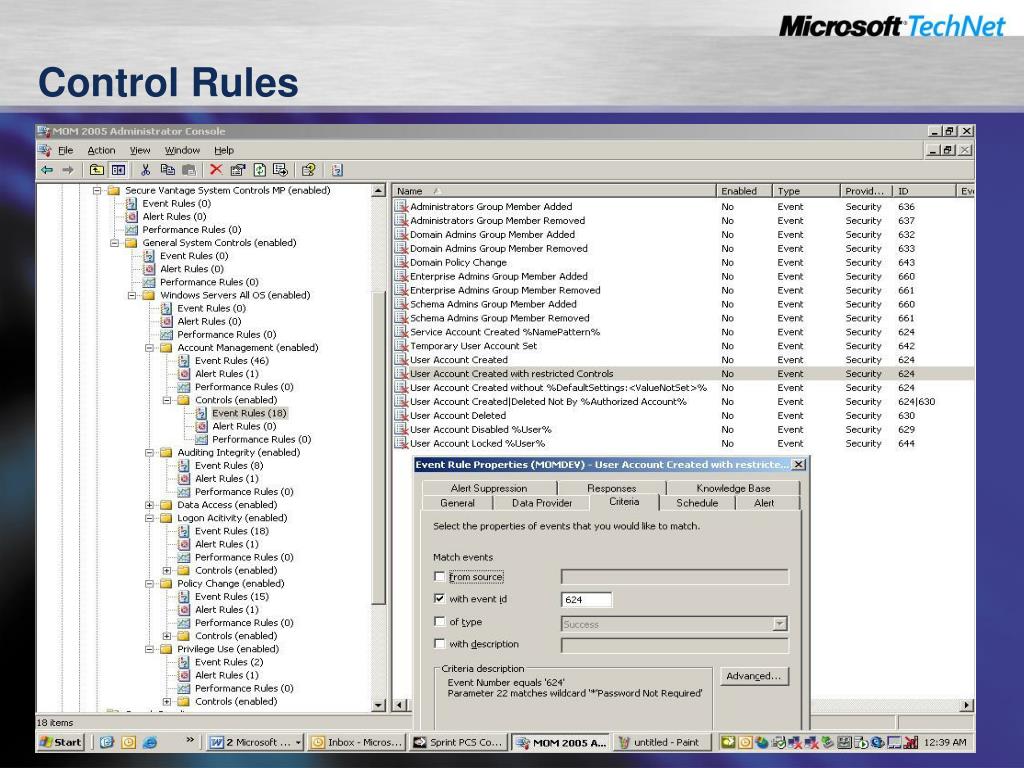Sort list by the Name column header
This screenshot has width=1024, height=768.
(x=554, y=191)
